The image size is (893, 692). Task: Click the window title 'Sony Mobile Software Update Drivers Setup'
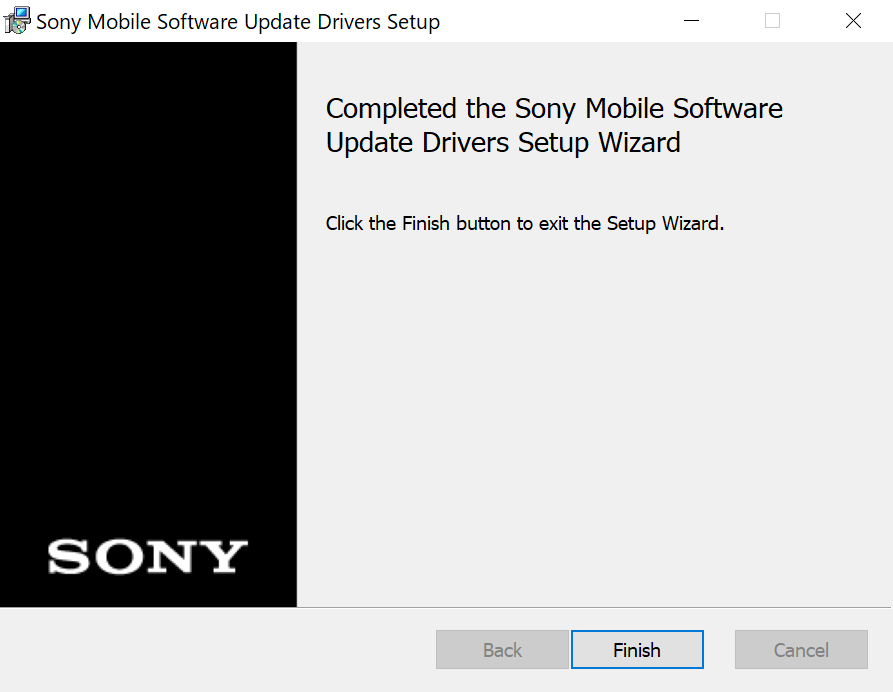238,22
